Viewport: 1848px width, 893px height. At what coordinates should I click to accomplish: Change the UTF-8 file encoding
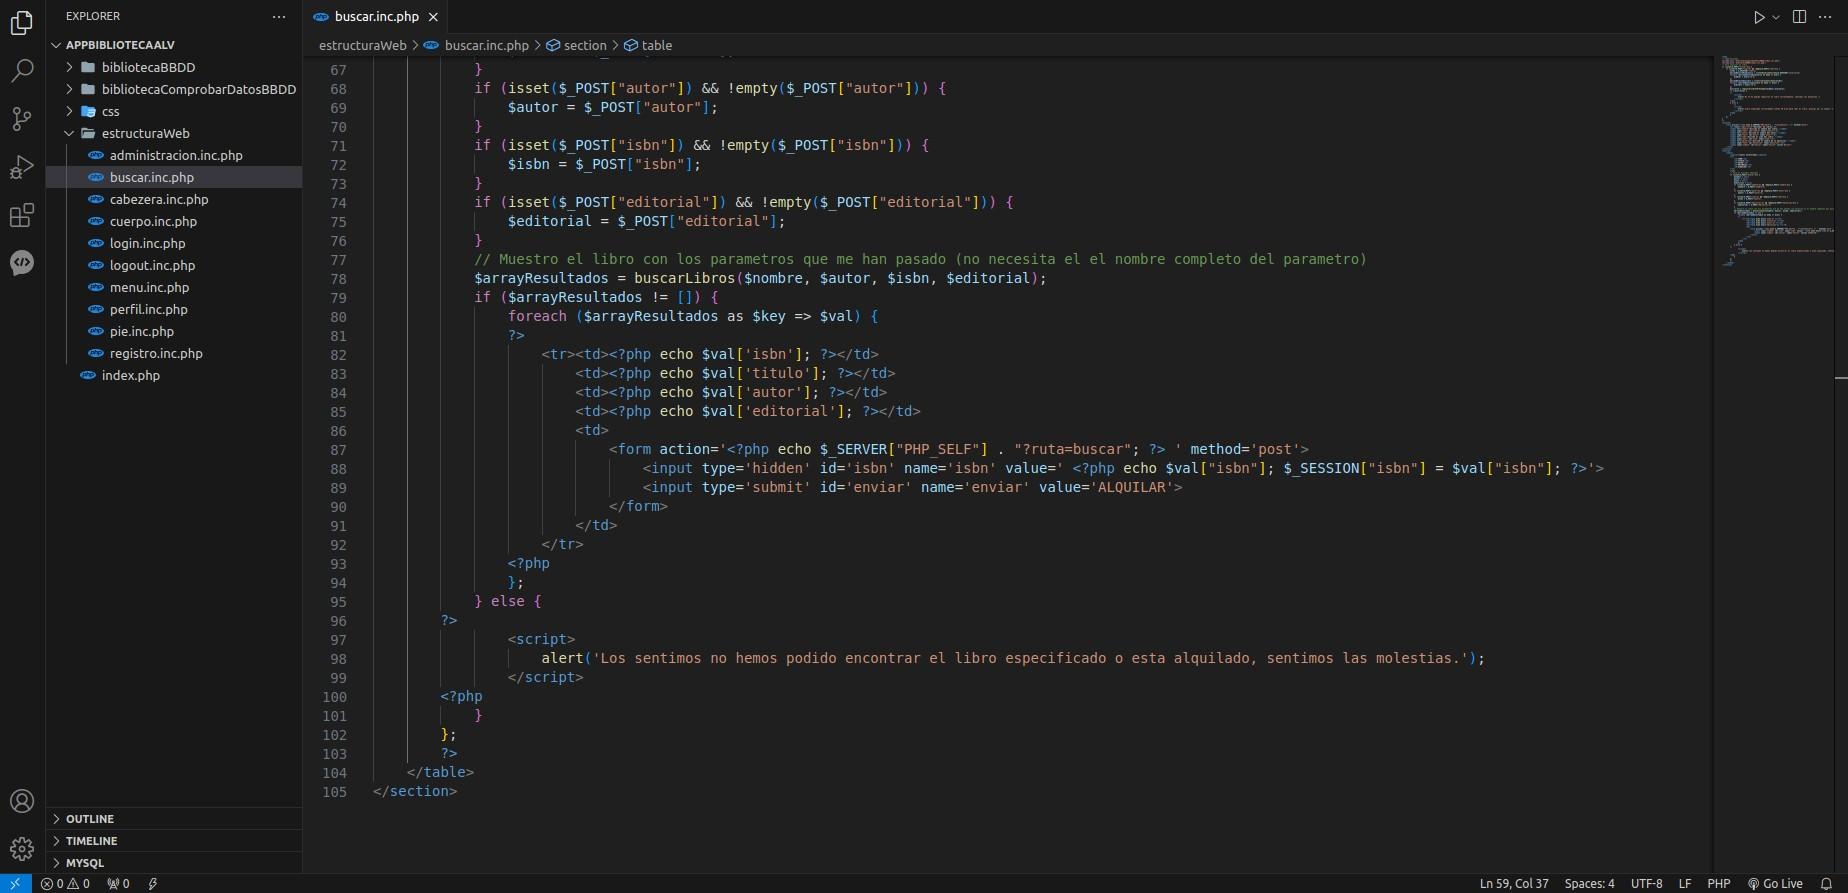(1647, 883)
